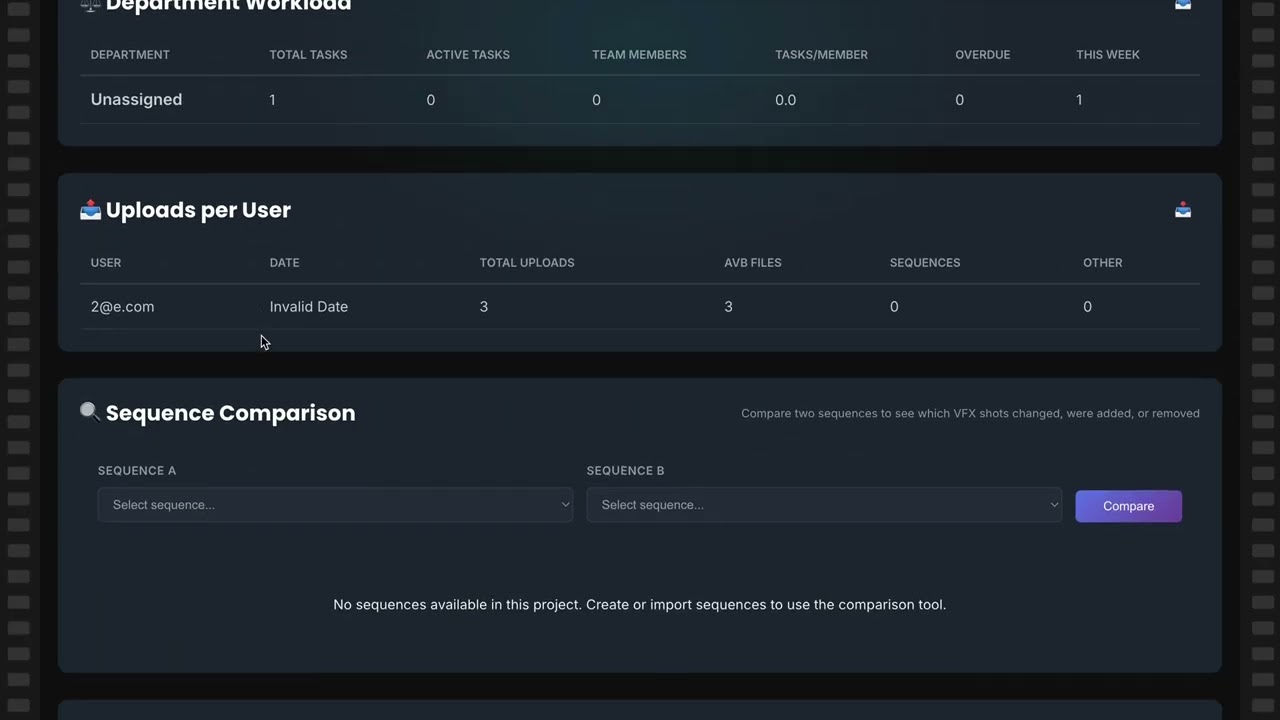The height and width of the screenshot is (720, 1280).
Task: Click the Uploads per User heading
Action: (x=198, y=210)
